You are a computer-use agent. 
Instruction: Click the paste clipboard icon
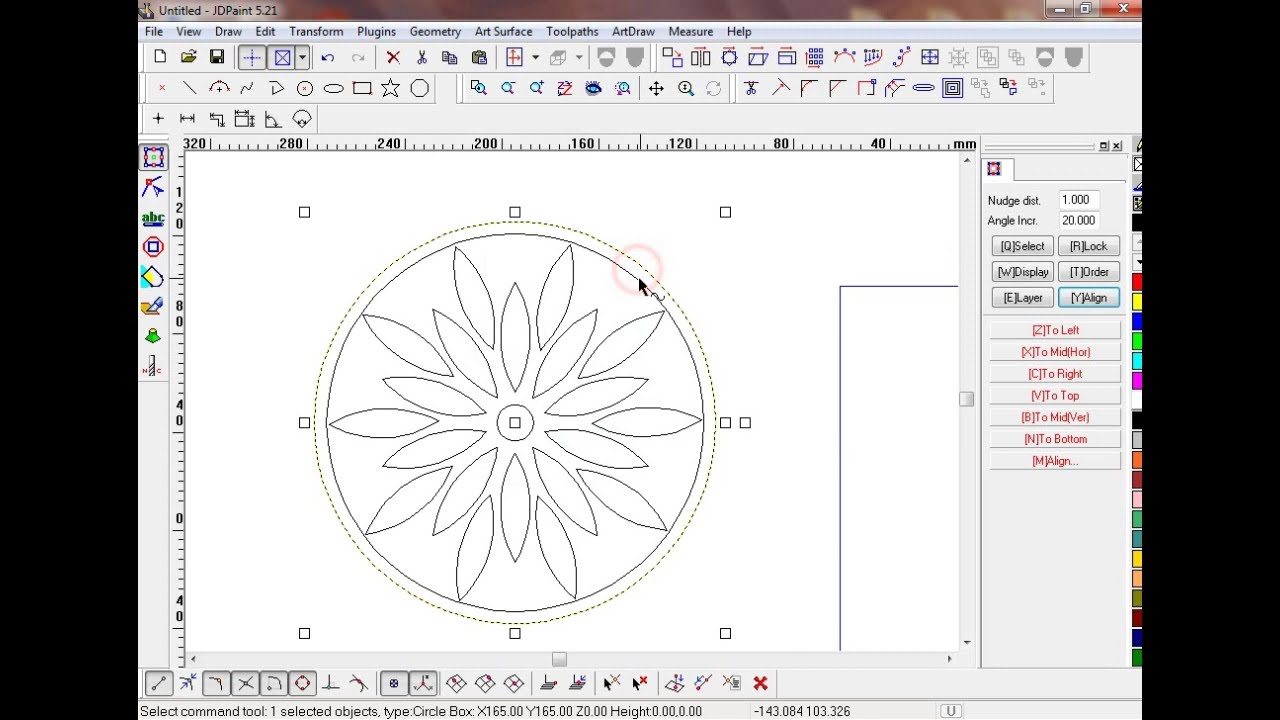pyautogui.click(x=479, y=58)
